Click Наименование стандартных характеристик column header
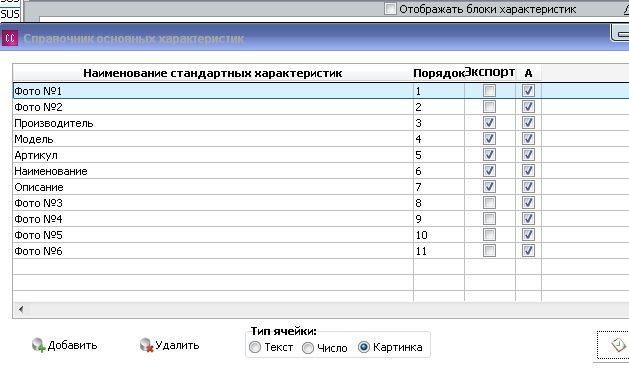Image resolution: width=629 pixels, height=369 pixels. pyautogui.click(x=213, y=73)
